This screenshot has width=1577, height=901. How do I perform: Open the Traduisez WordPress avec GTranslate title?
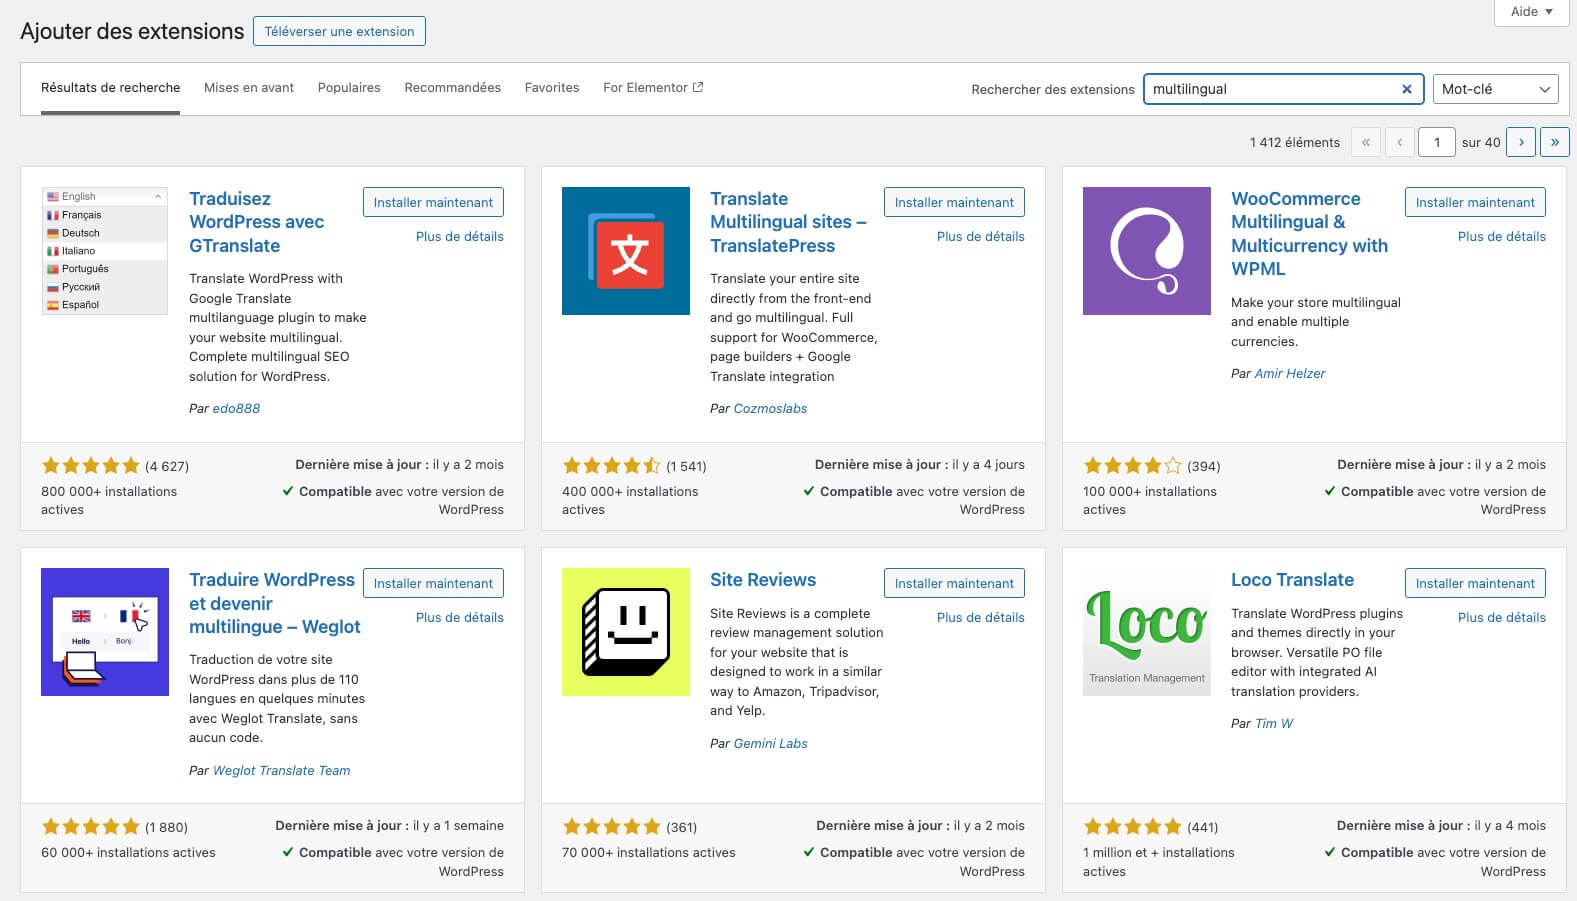[x=257, y=222]
